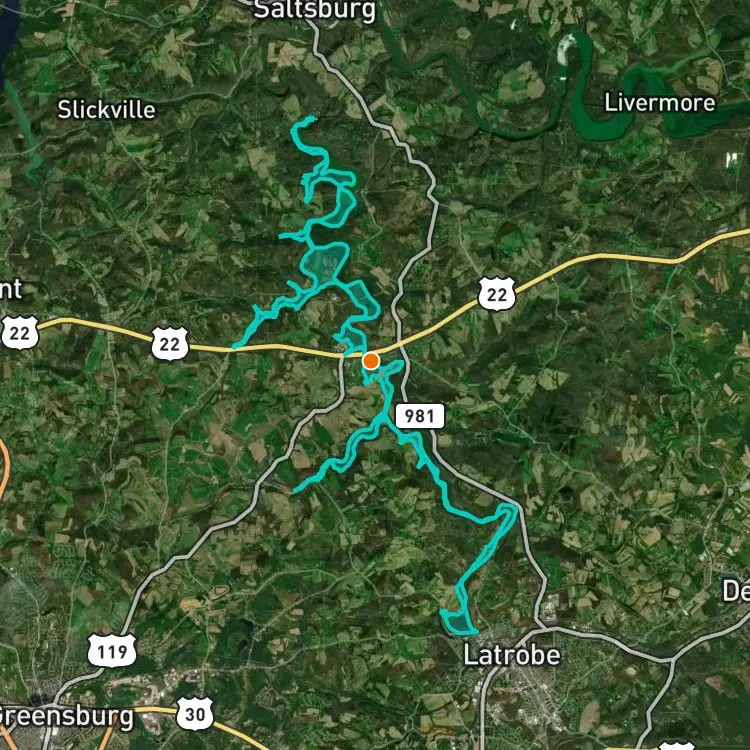Select the route 981 shield
Screen dimensions: 750x750
[x=419, y=416]
